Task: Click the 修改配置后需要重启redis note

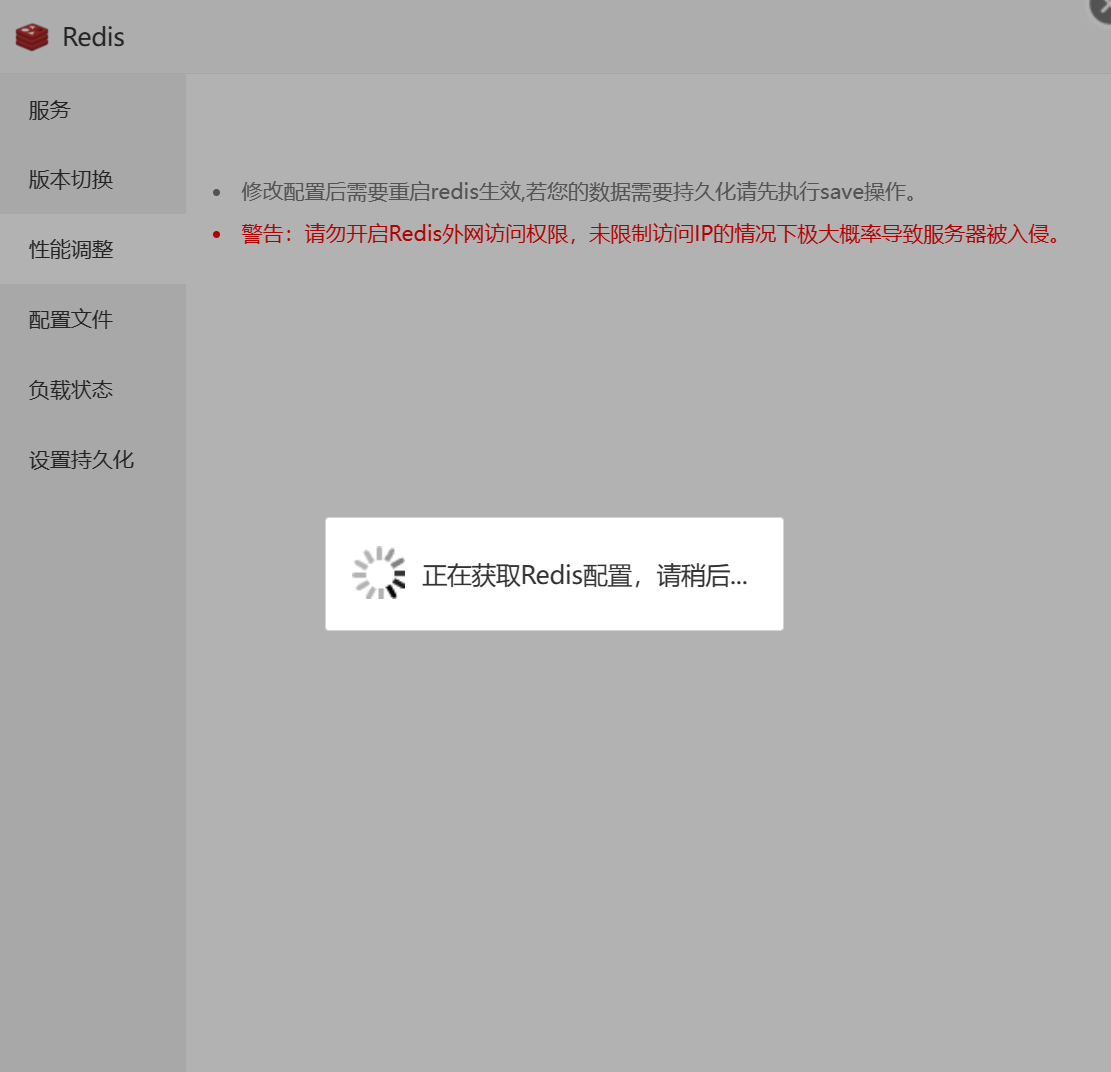Action: (579, 191)
